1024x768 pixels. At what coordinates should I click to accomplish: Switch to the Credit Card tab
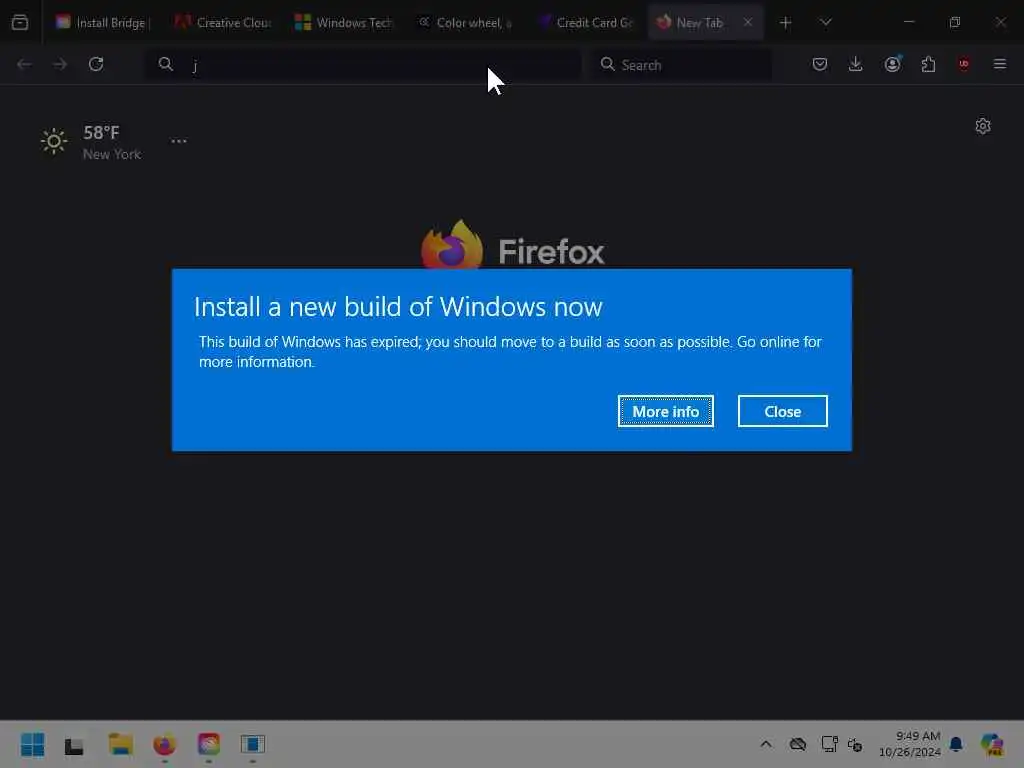pos(585,23)
